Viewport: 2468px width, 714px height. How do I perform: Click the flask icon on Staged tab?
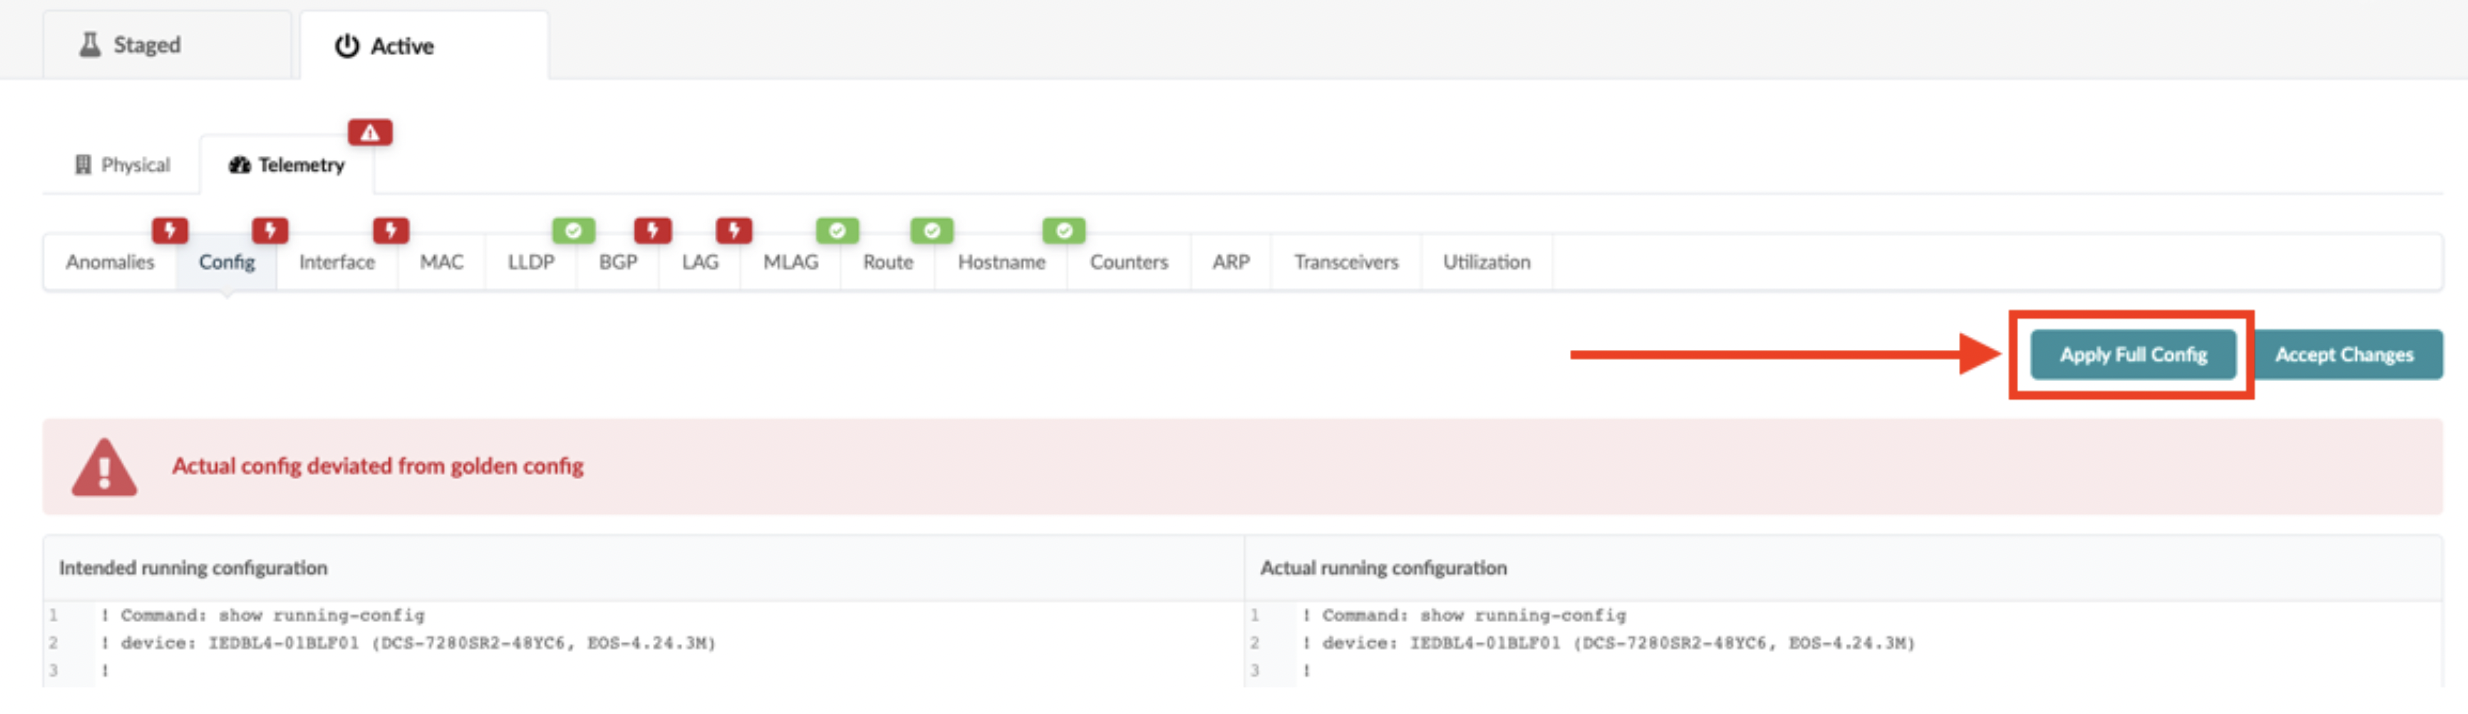(90, 45)
